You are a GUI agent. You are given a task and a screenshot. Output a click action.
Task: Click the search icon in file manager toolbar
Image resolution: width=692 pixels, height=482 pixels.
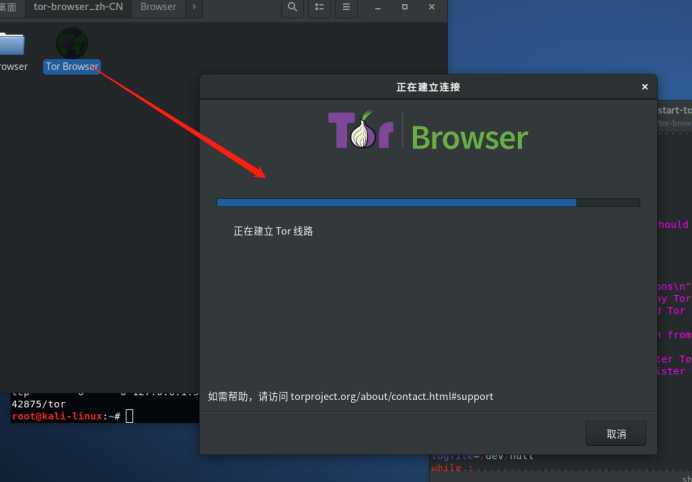click(292, 7)
